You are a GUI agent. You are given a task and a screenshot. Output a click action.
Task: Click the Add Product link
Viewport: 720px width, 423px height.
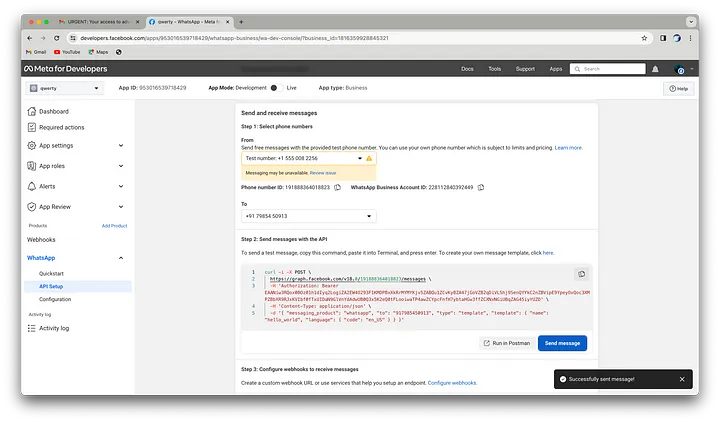click(114, 226)
